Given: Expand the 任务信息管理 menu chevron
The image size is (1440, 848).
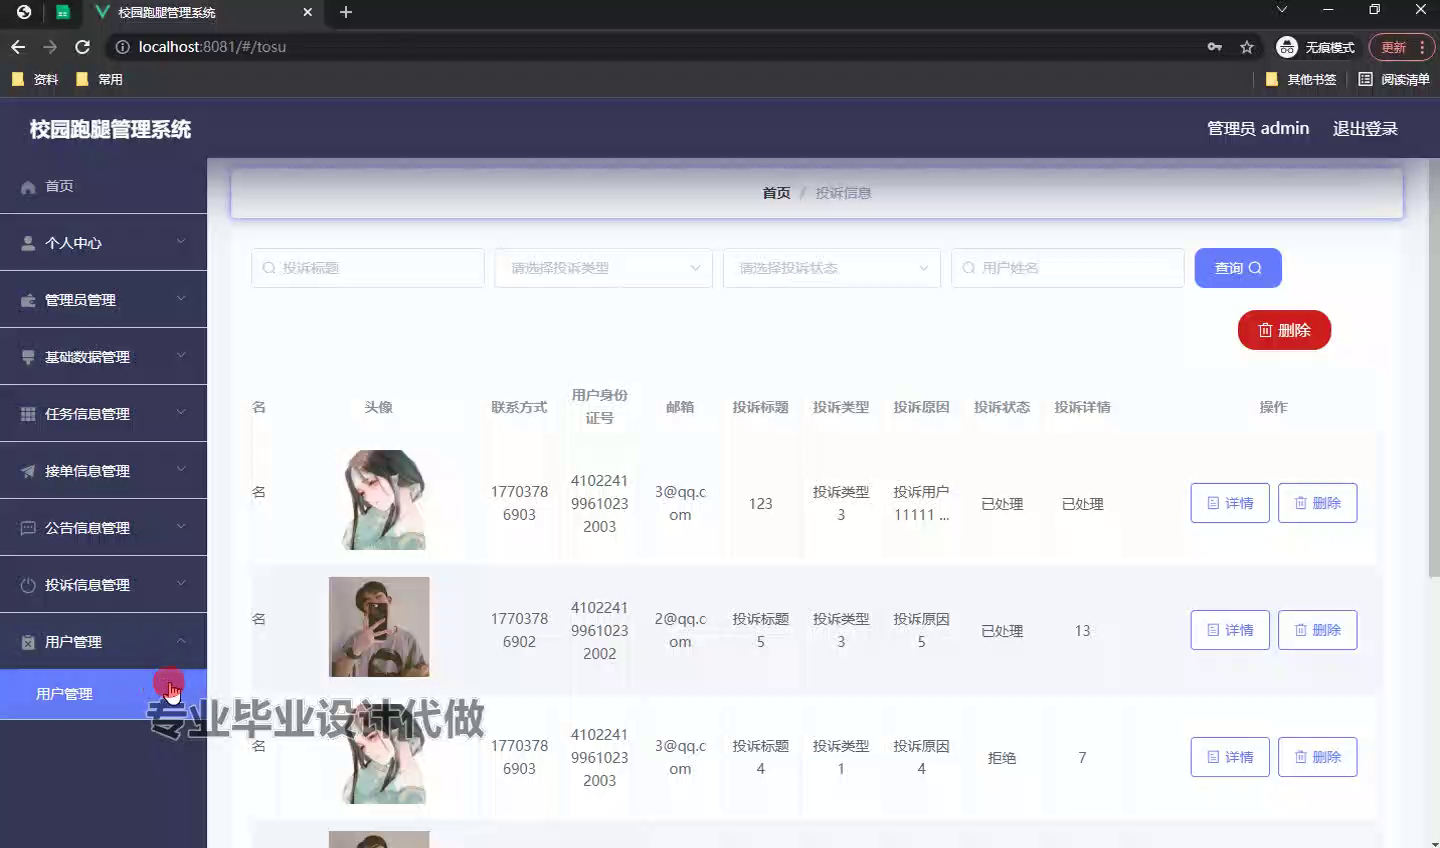Looking at the screenshot, I should tap(181, 413).
